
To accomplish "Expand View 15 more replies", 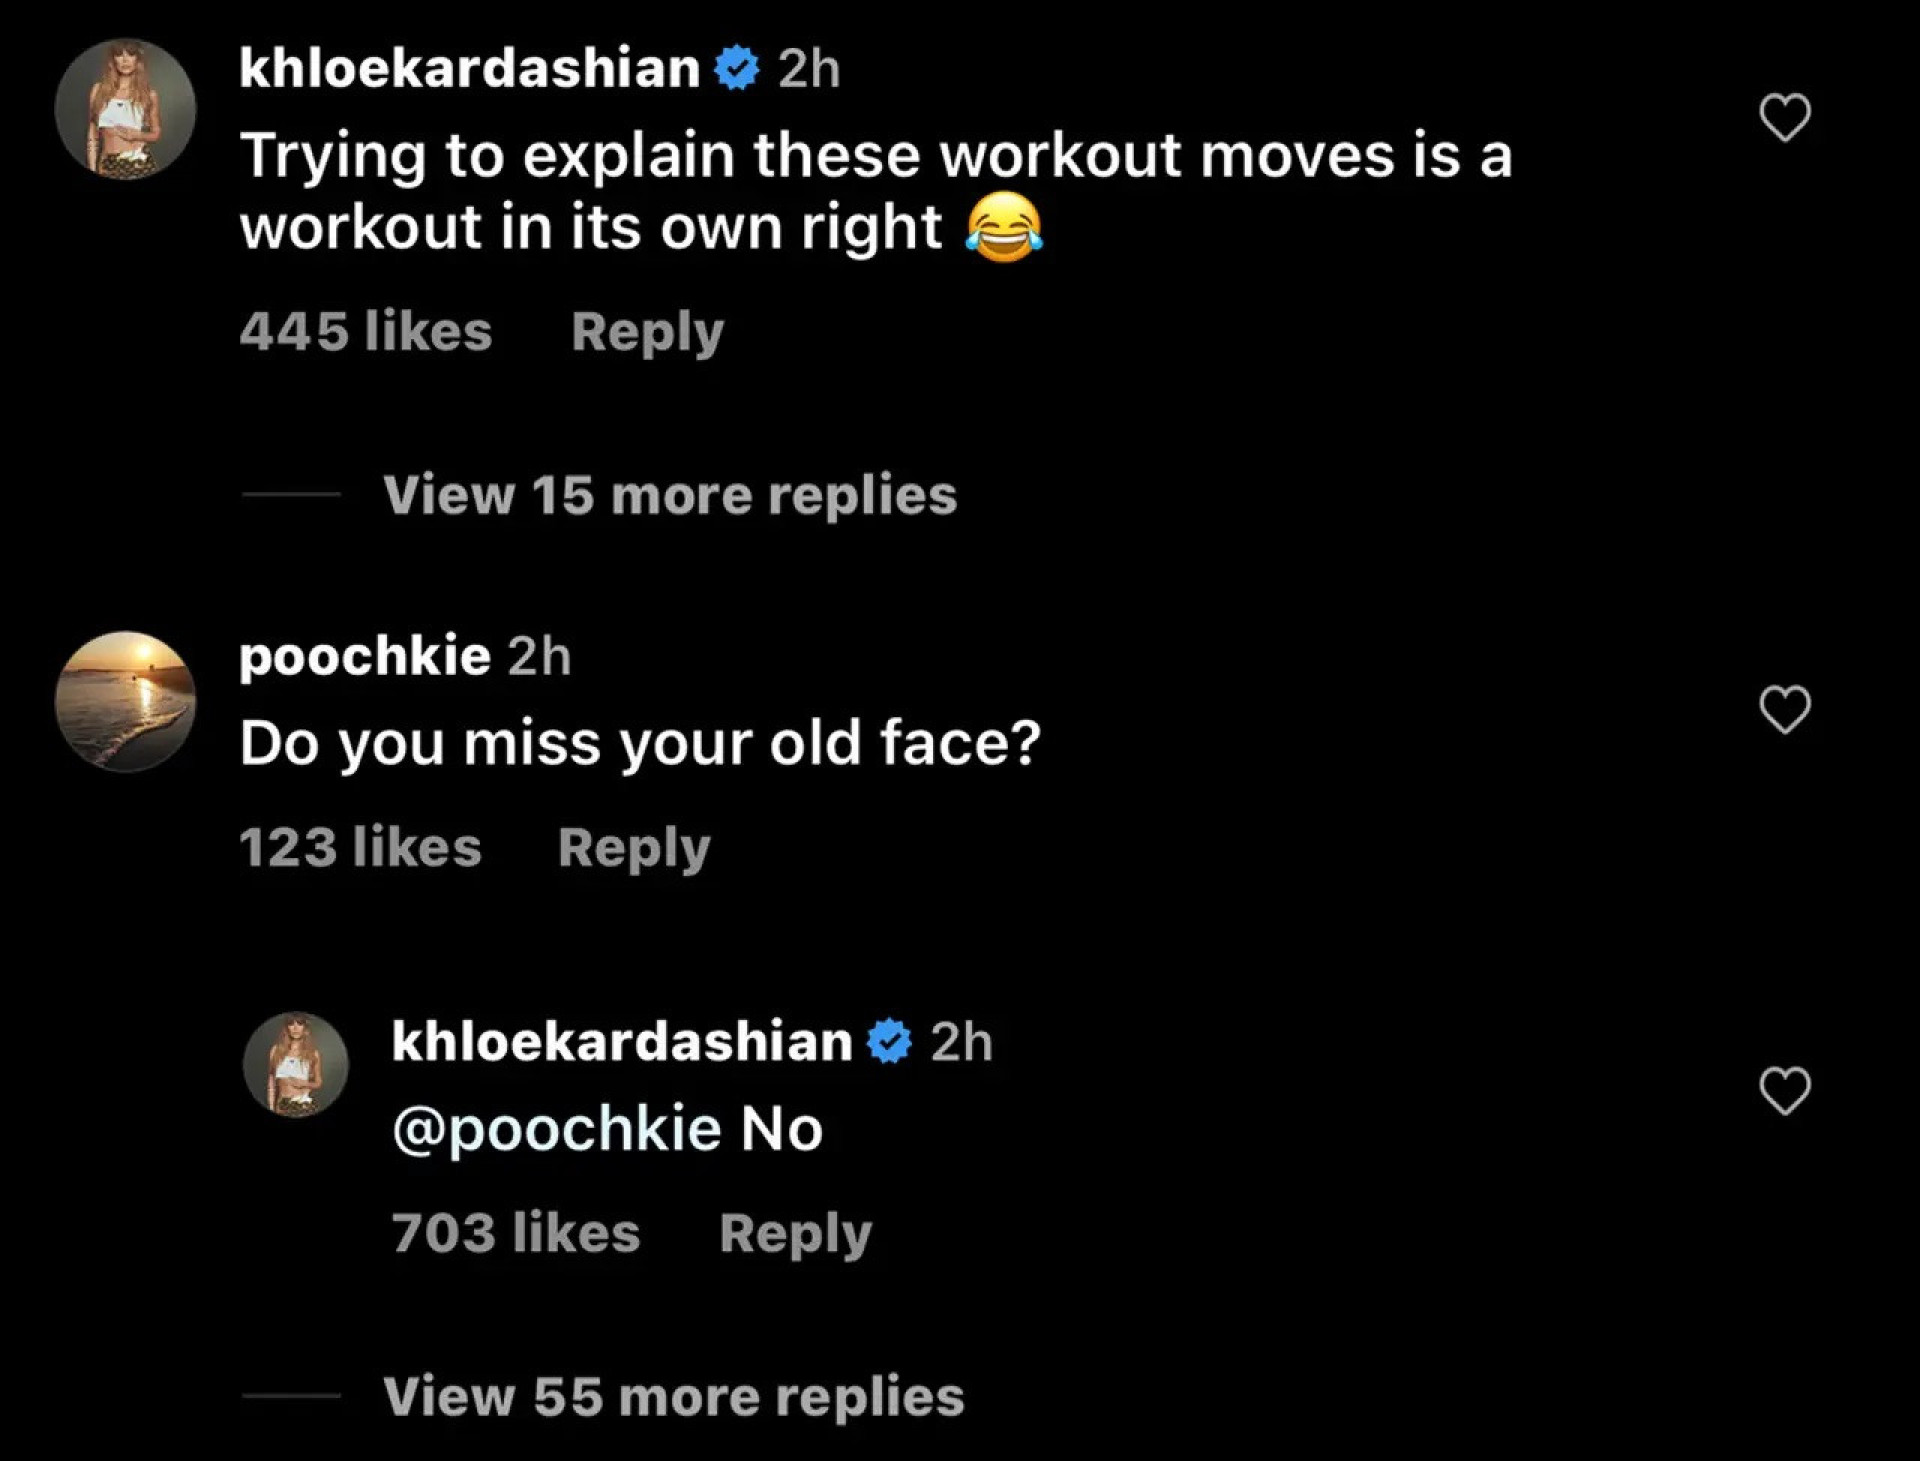I will [671, 494].
